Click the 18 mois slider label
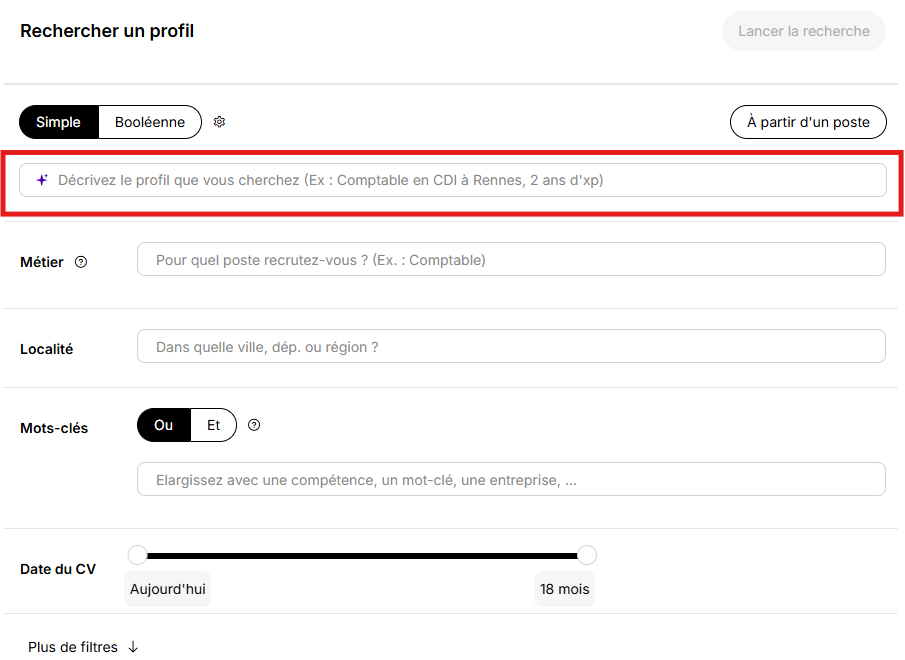The image size is (905, 660). pos(564,589)
